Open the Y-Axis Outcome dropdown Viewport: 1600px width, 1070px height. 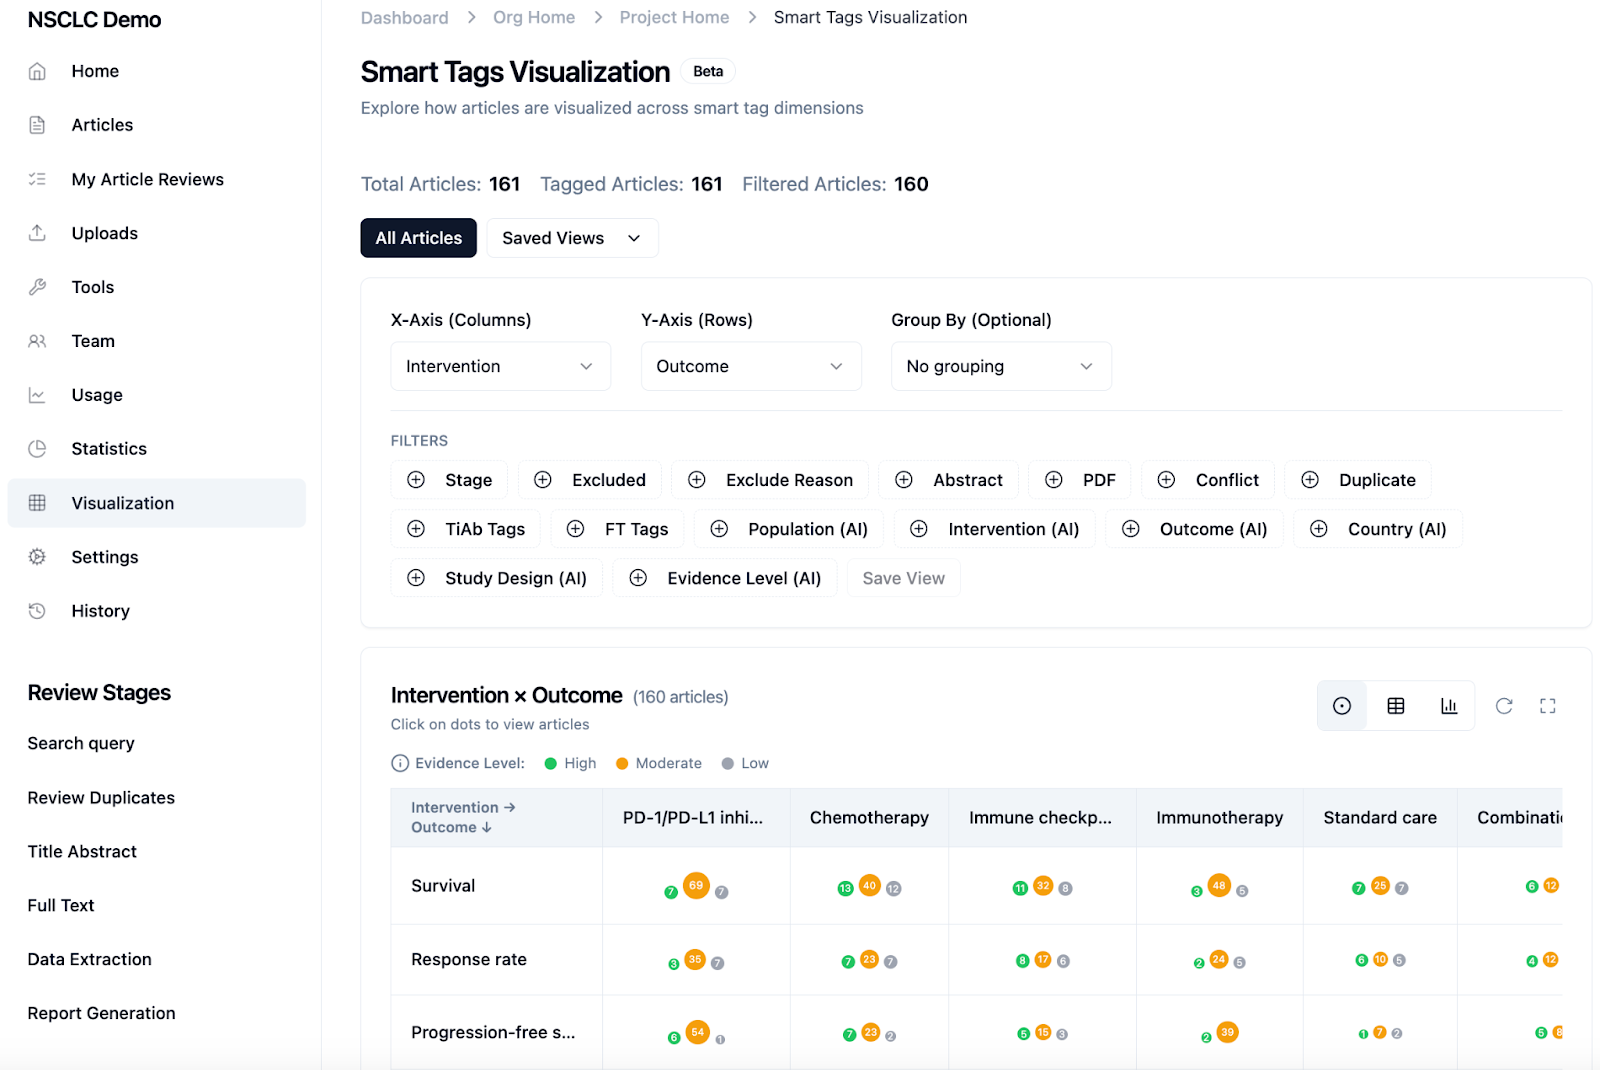coord(750,366)
